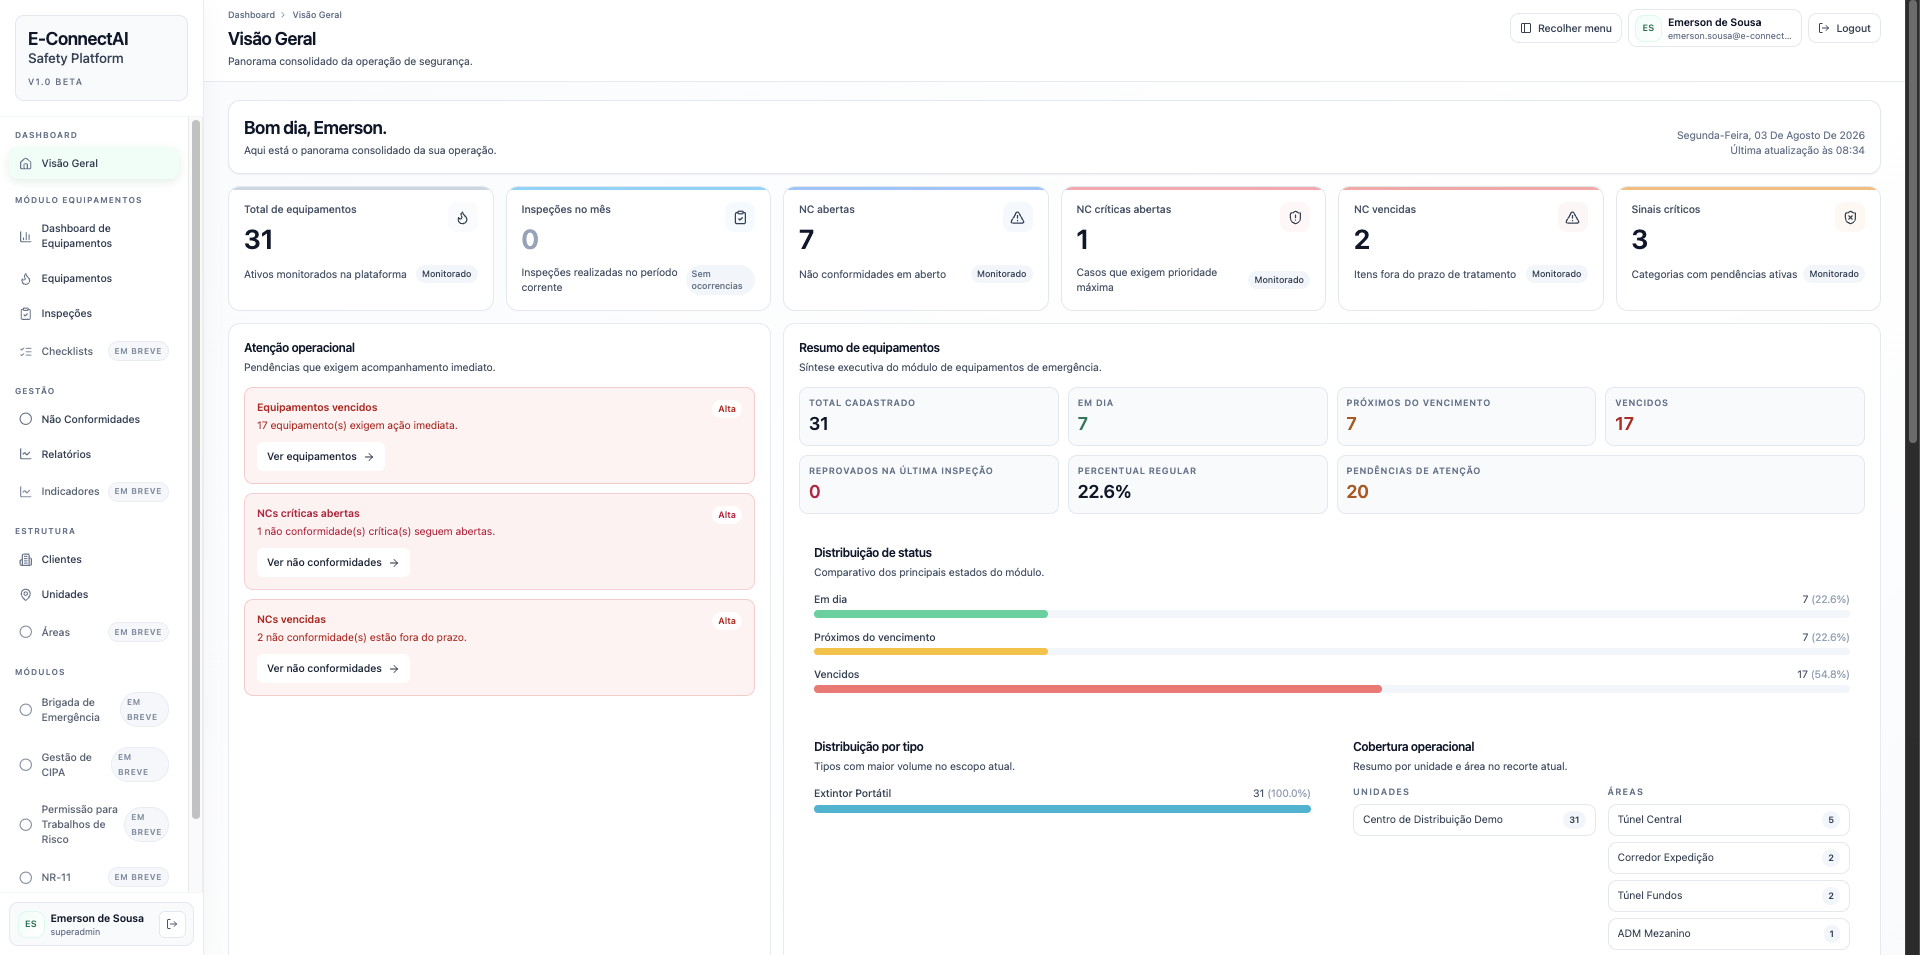Click the bar chart icon for Dashboard de Equipamentos
Screen dimensions: 1920x955
click(26, 236)
